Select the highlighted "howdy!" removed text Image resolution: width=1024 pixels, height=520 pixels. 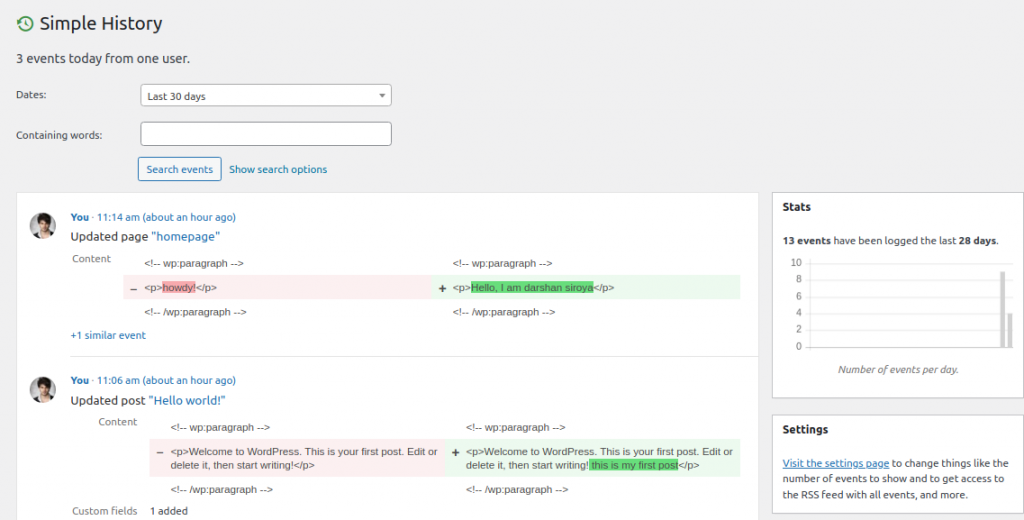coord(179,287)
